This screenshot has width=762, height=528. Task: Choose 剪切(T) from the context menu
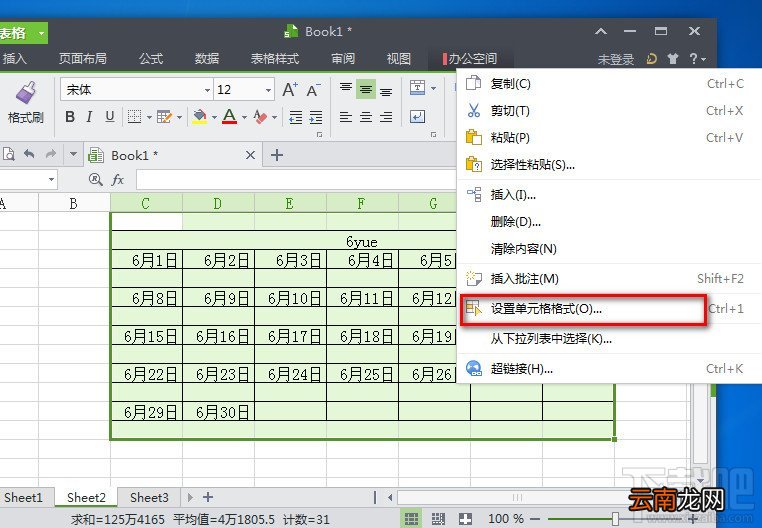point(609,111)
